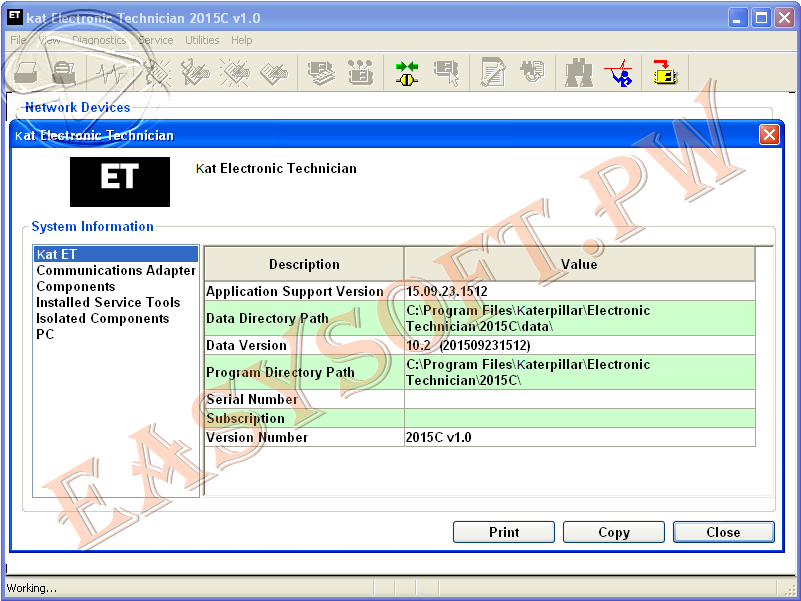
Task: Open Logged Diagnostic Codes toolbar icon
Action: tap(196, 73)
